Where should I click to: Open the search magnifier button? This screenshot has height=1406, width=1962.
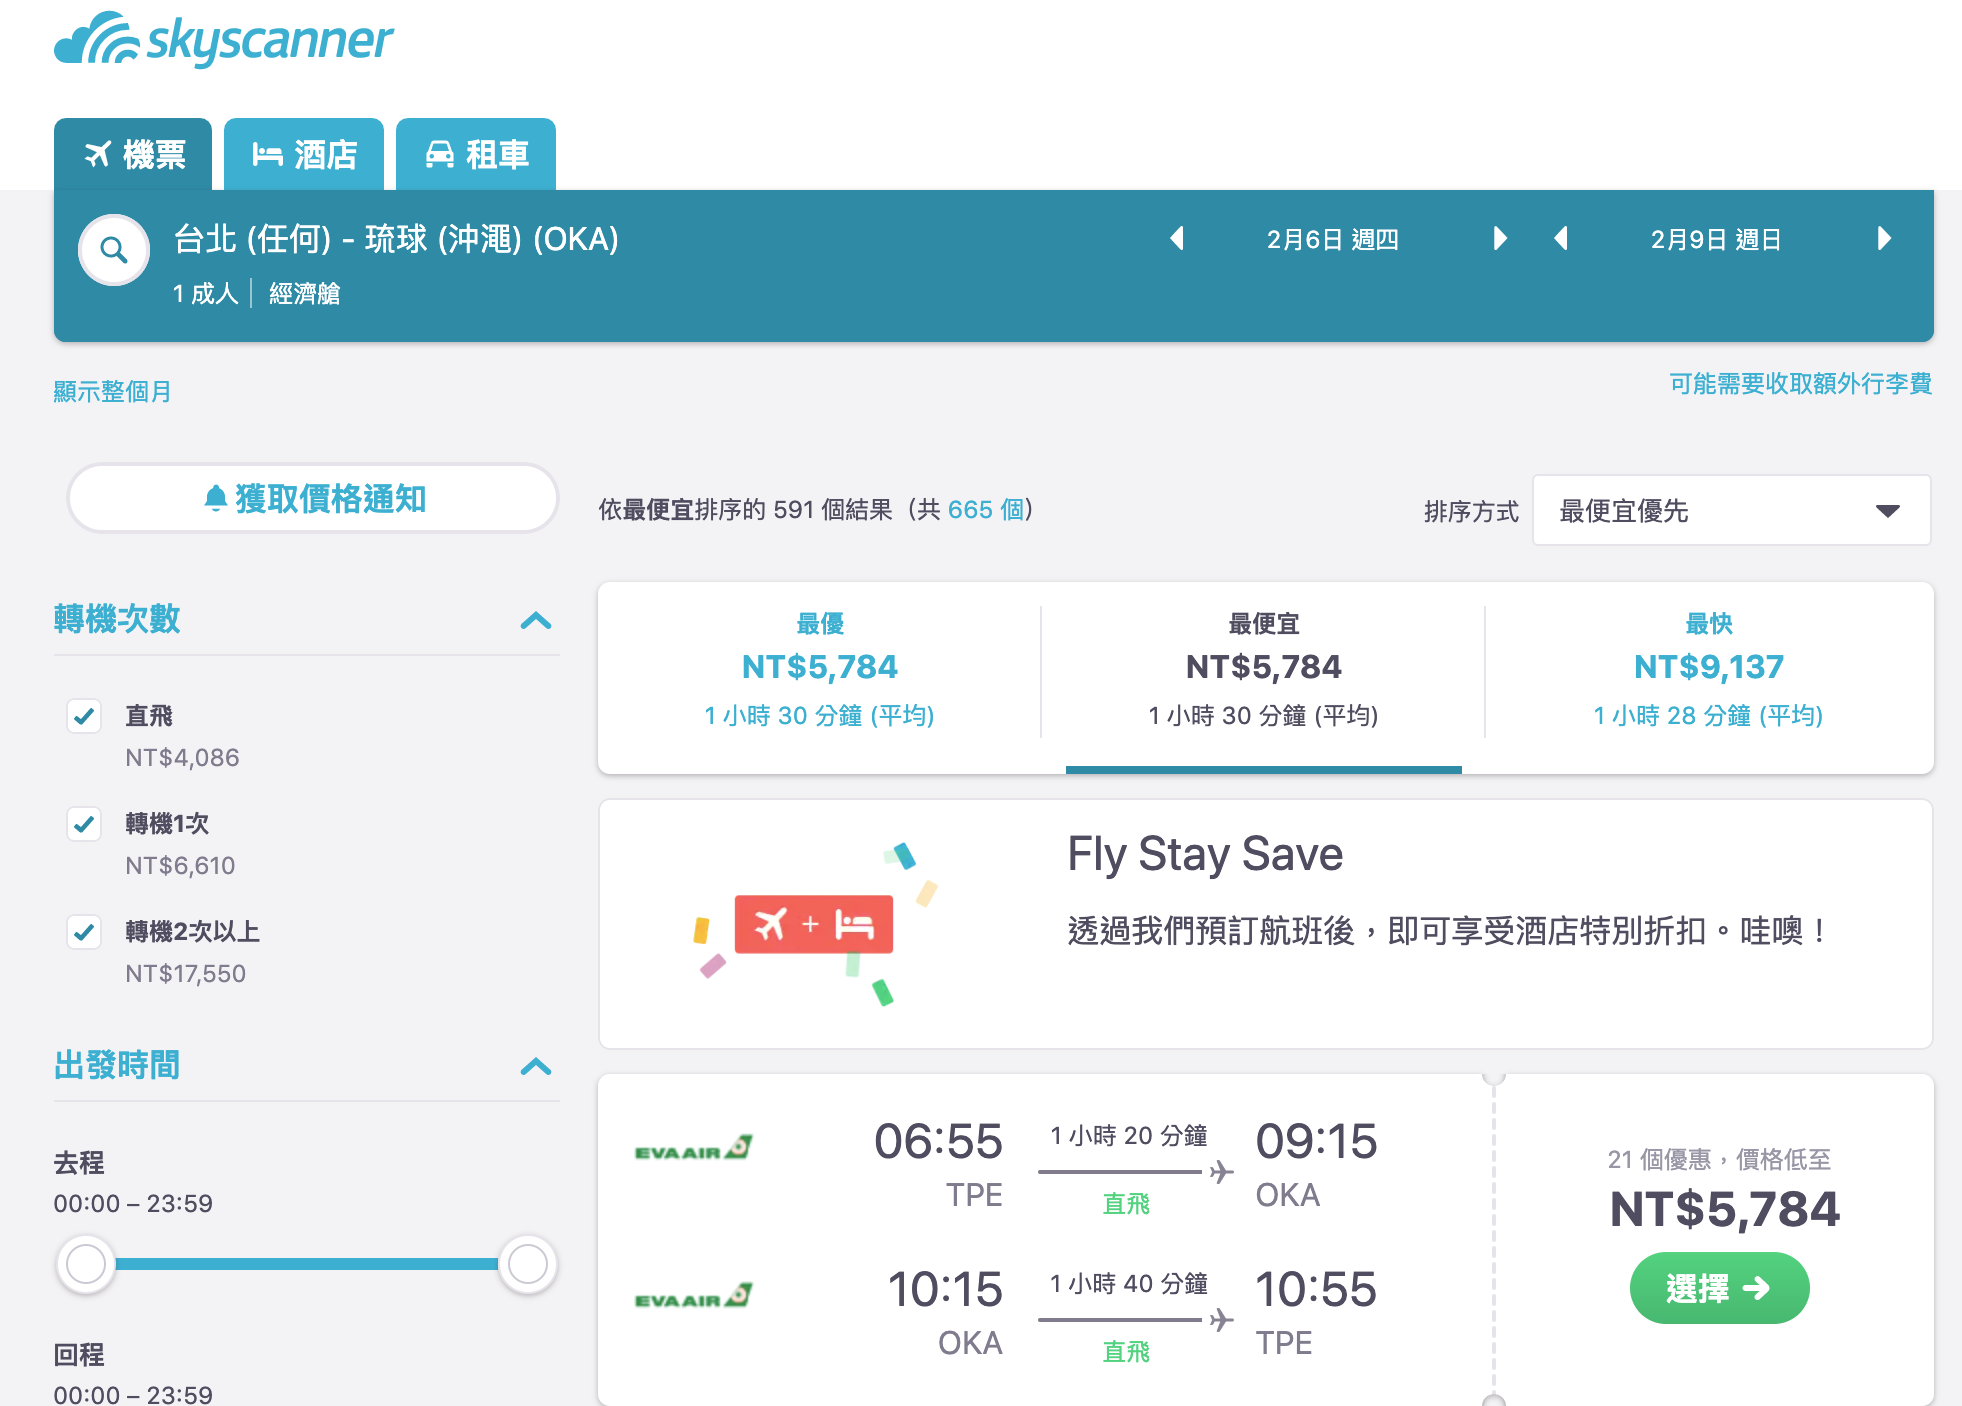coord(114,250)
